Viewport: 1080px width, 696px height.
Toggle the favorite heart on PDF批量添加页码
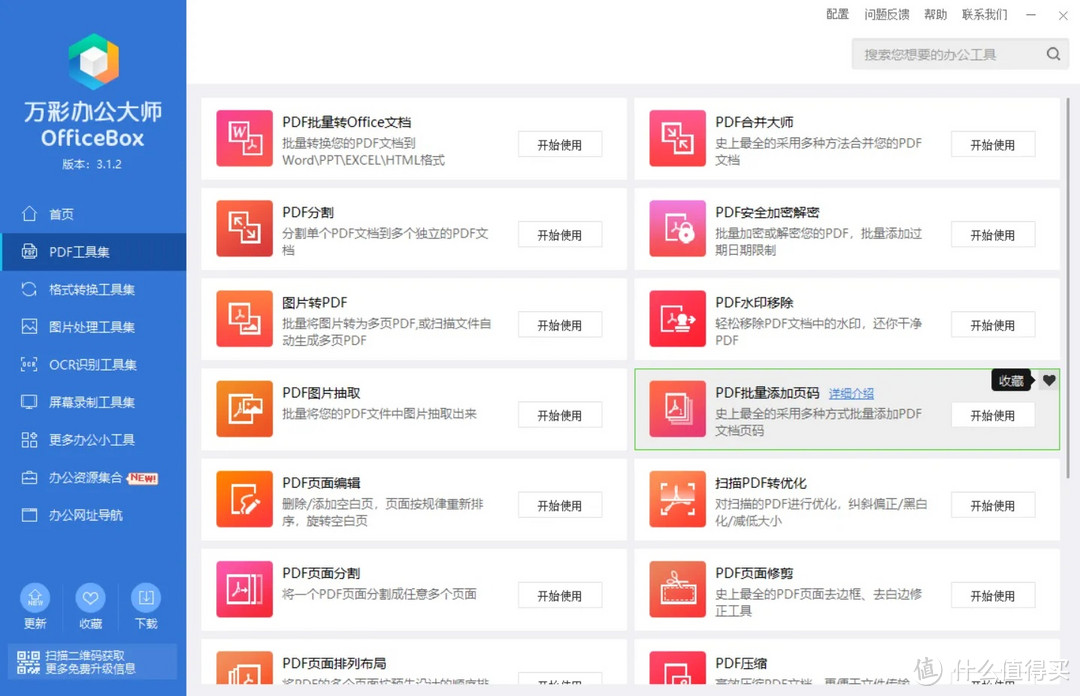pos(1049,381)
